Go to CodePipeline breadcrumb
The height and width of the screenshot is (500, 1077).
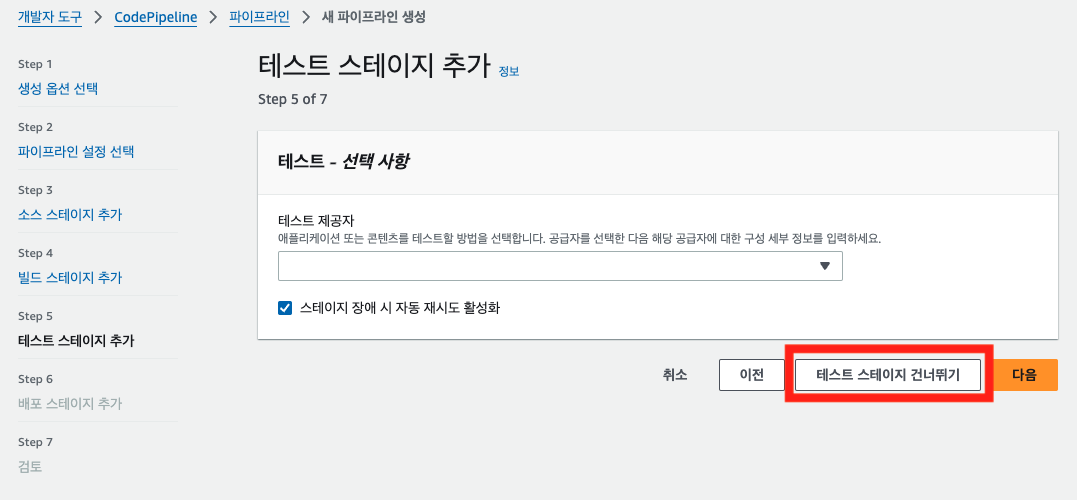coord(156,17)
